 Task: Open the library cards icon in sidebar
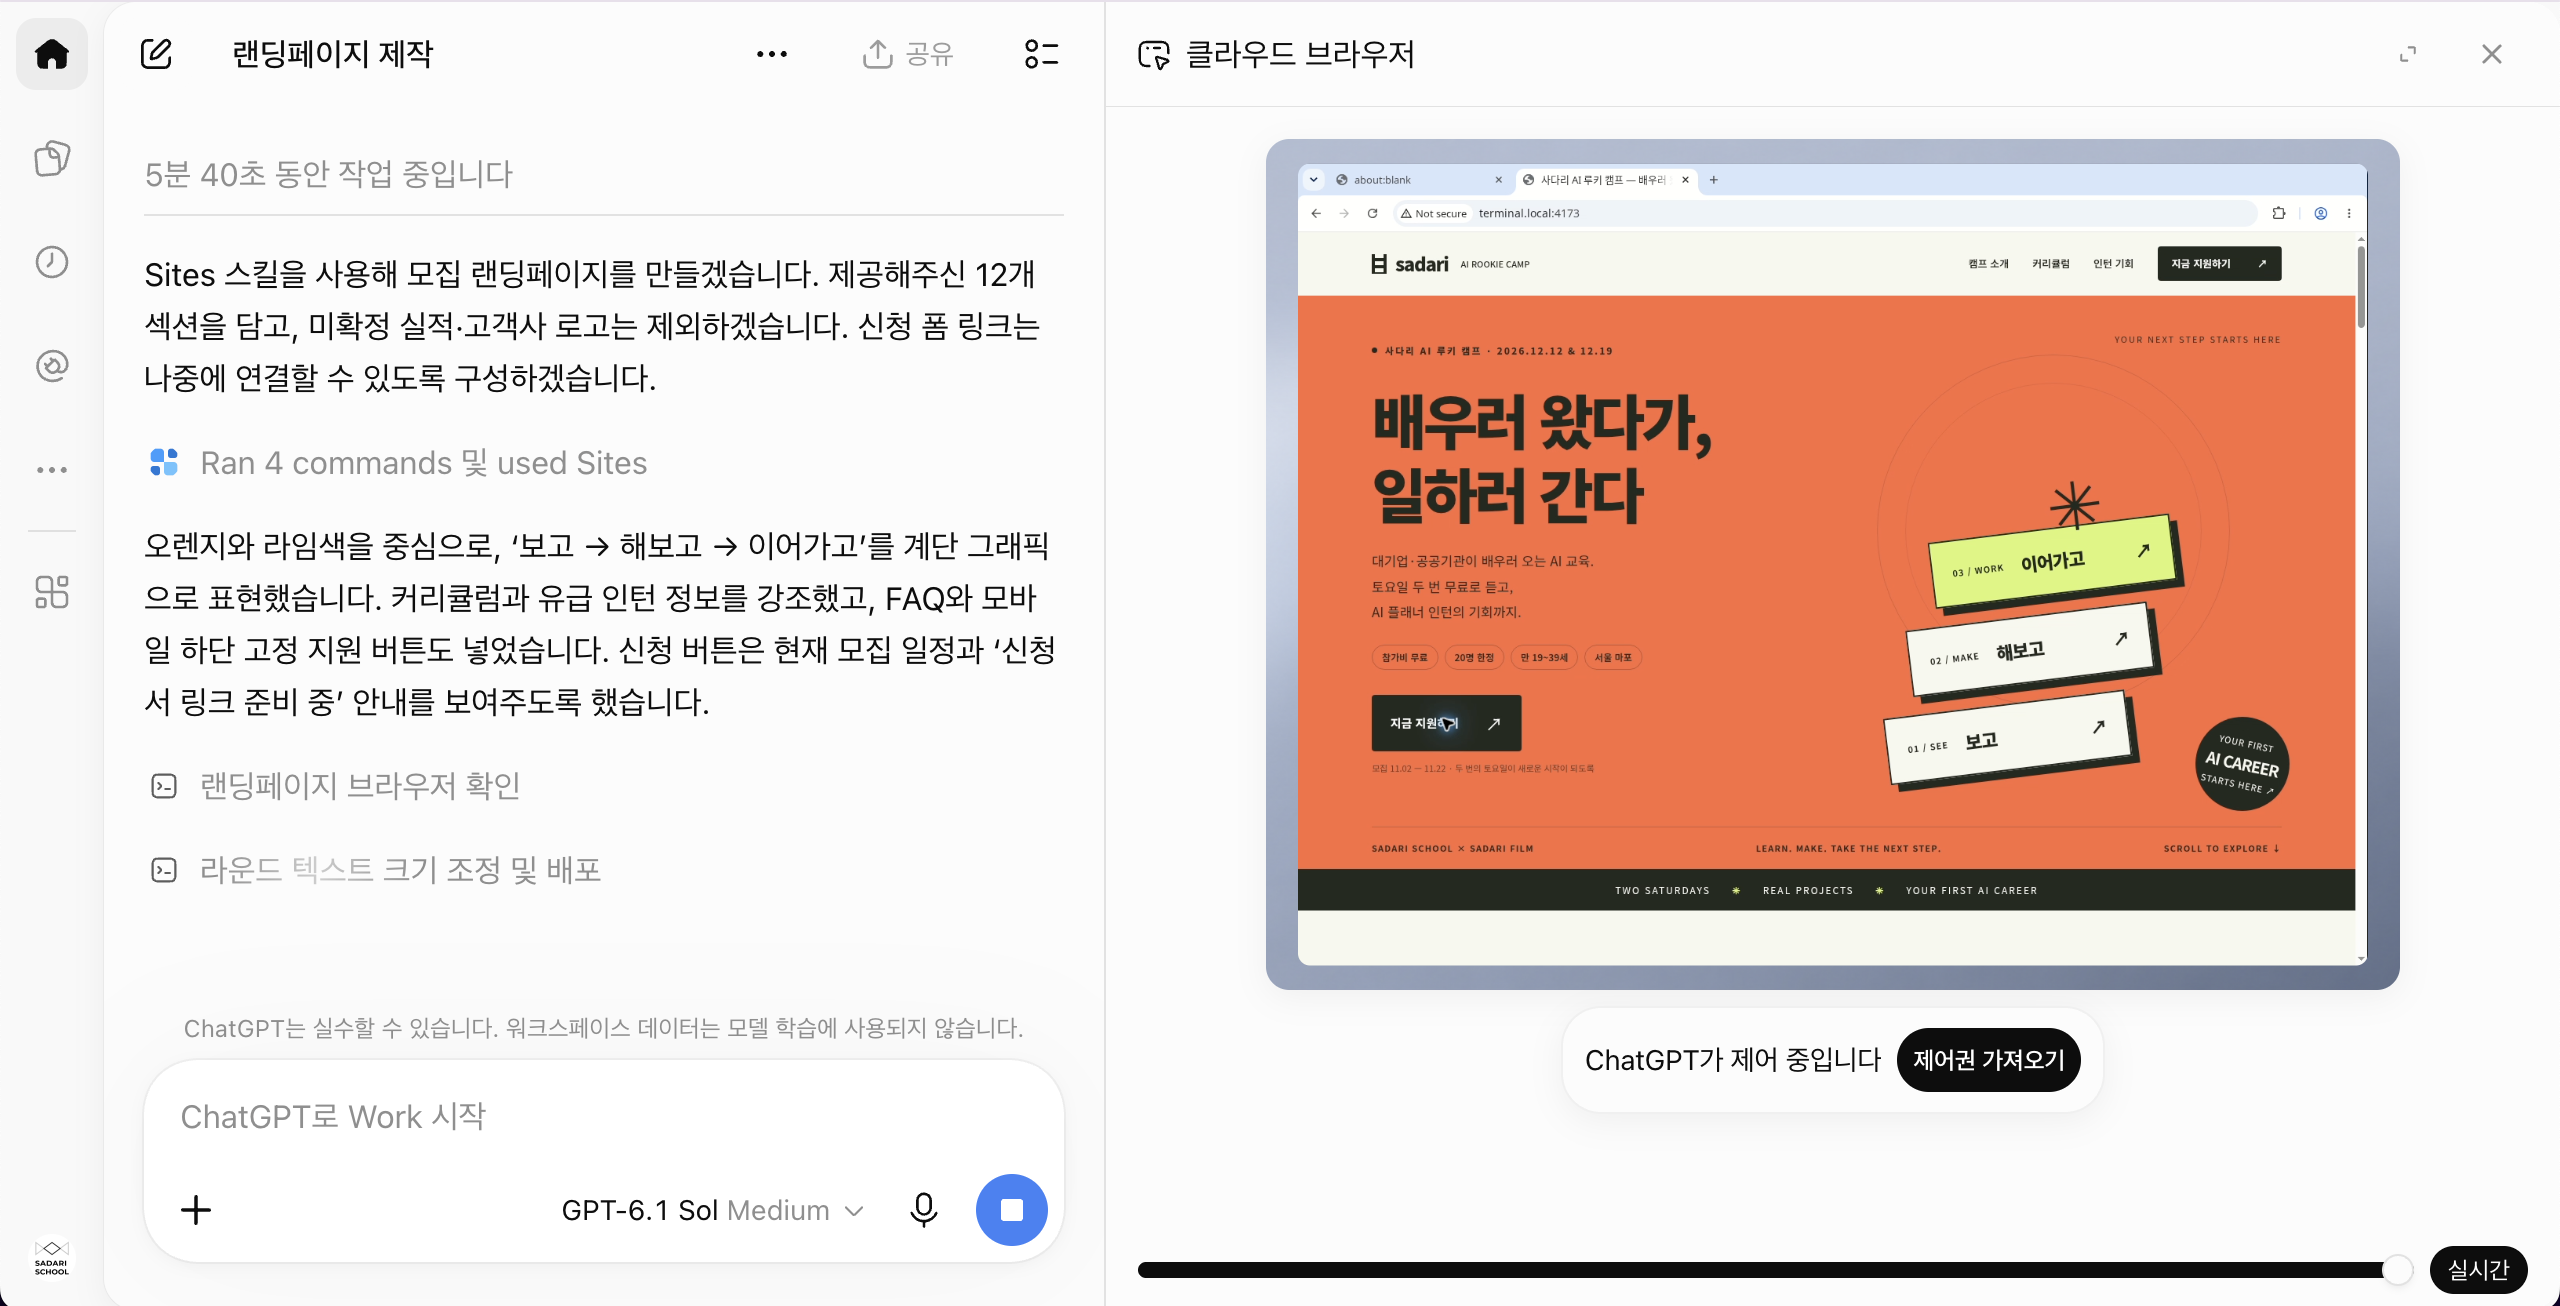pos(52,158)
